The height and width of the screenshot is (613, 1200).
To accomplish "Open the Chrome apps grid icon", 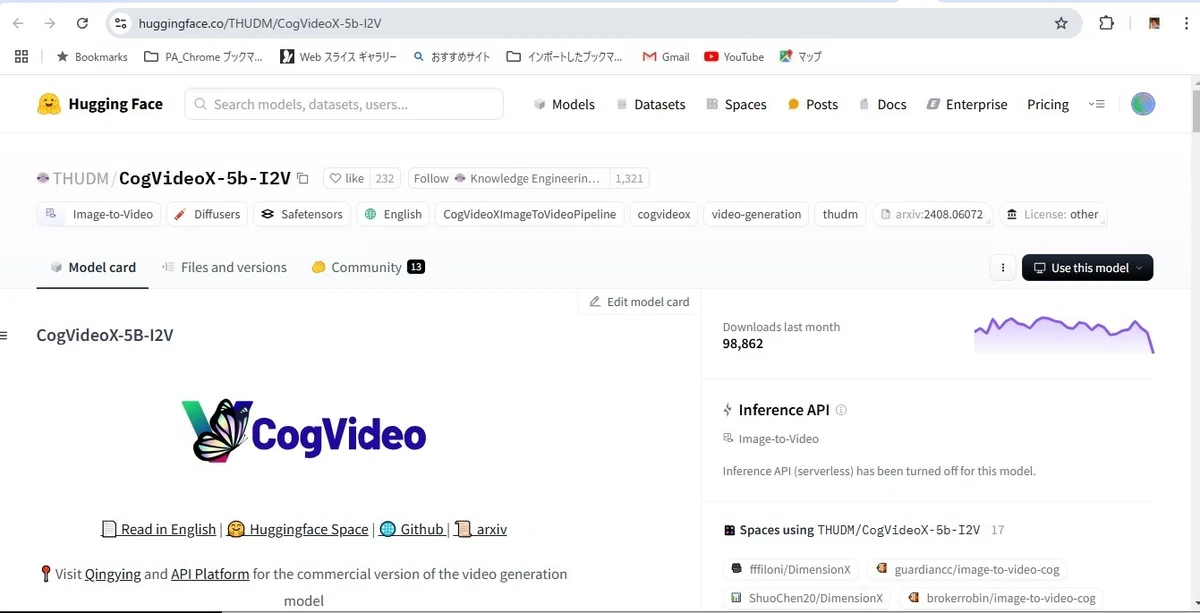I will click(x=21, y=57).
